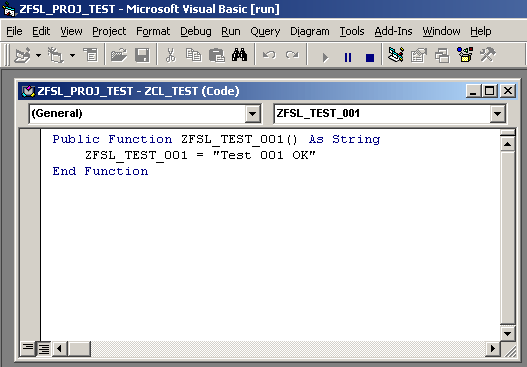Image resolution: width=527 pixels, height=367 pixels.
Task: Open the Toolbox hammer-and-wrench icon
Action: (488, 55)
